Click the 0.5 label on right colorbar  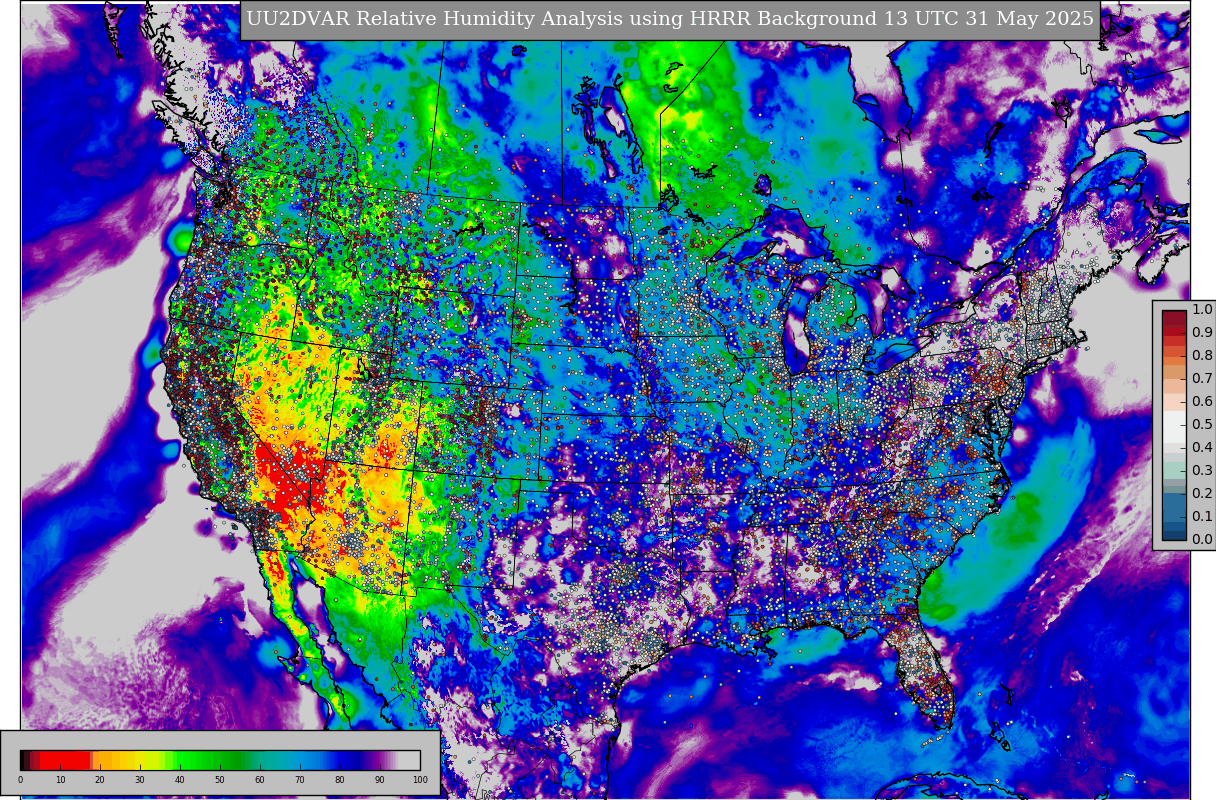[x=1202, y=424]
